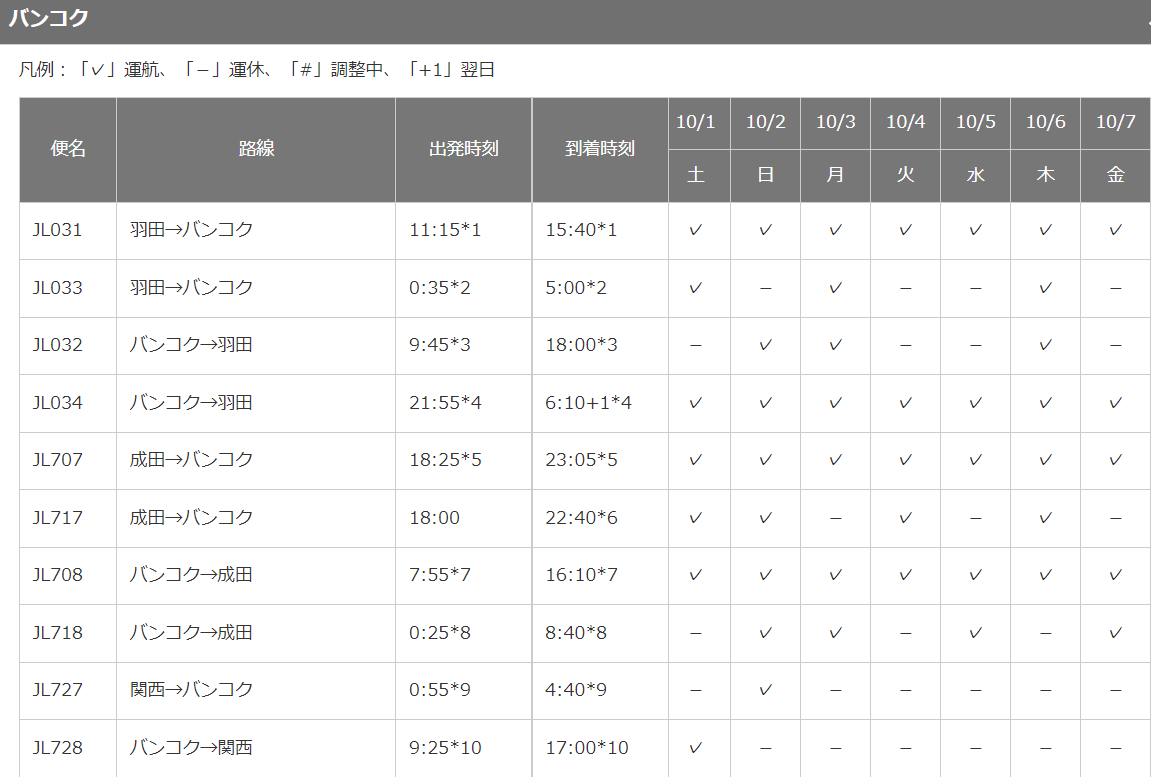Click the 月 weekday header
Viewport: 1151px width, 777px height.
pos(835,175)
